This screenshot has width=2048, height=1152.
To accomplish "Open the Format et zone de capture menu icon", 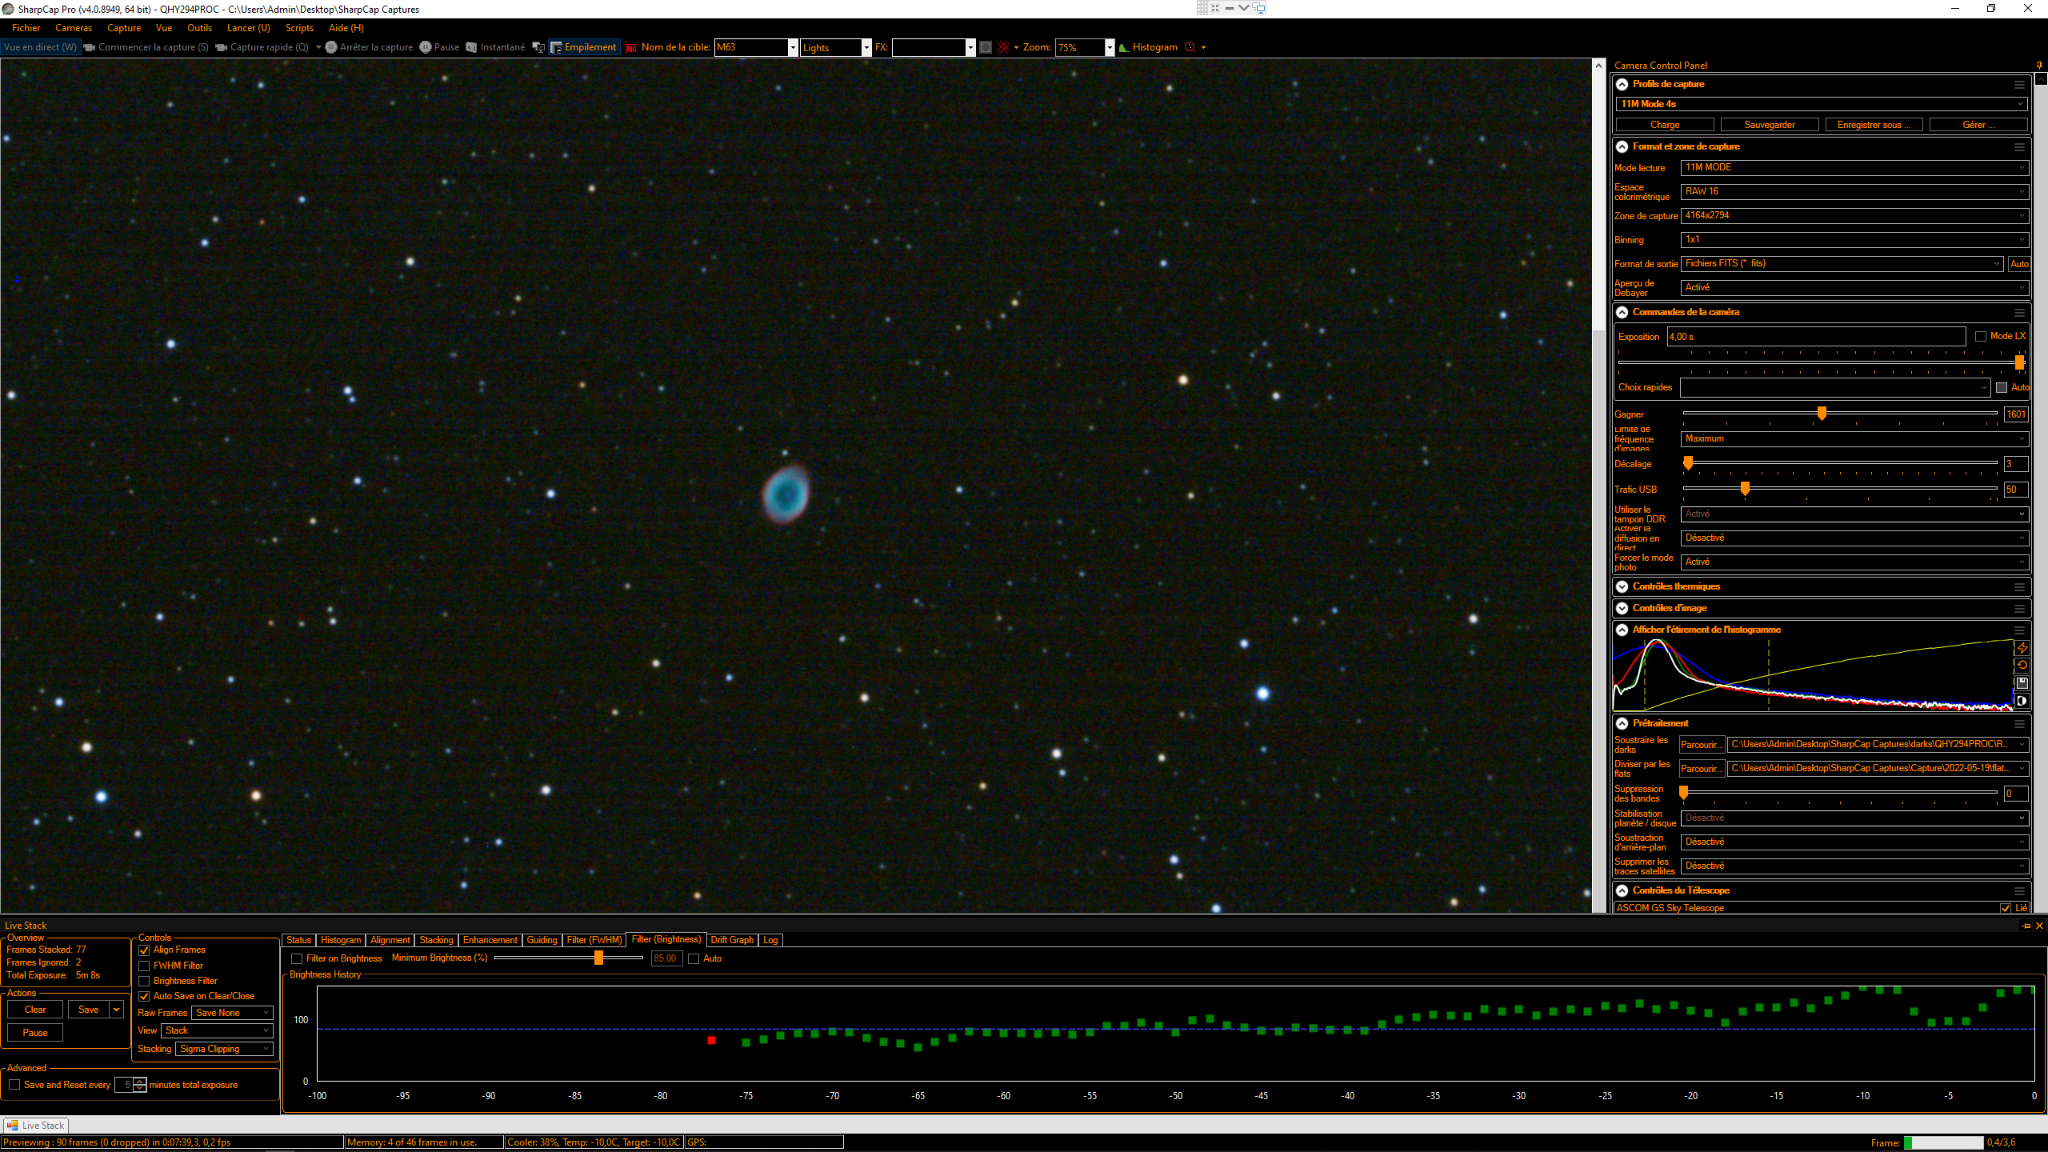I will tap(2019, 146).
